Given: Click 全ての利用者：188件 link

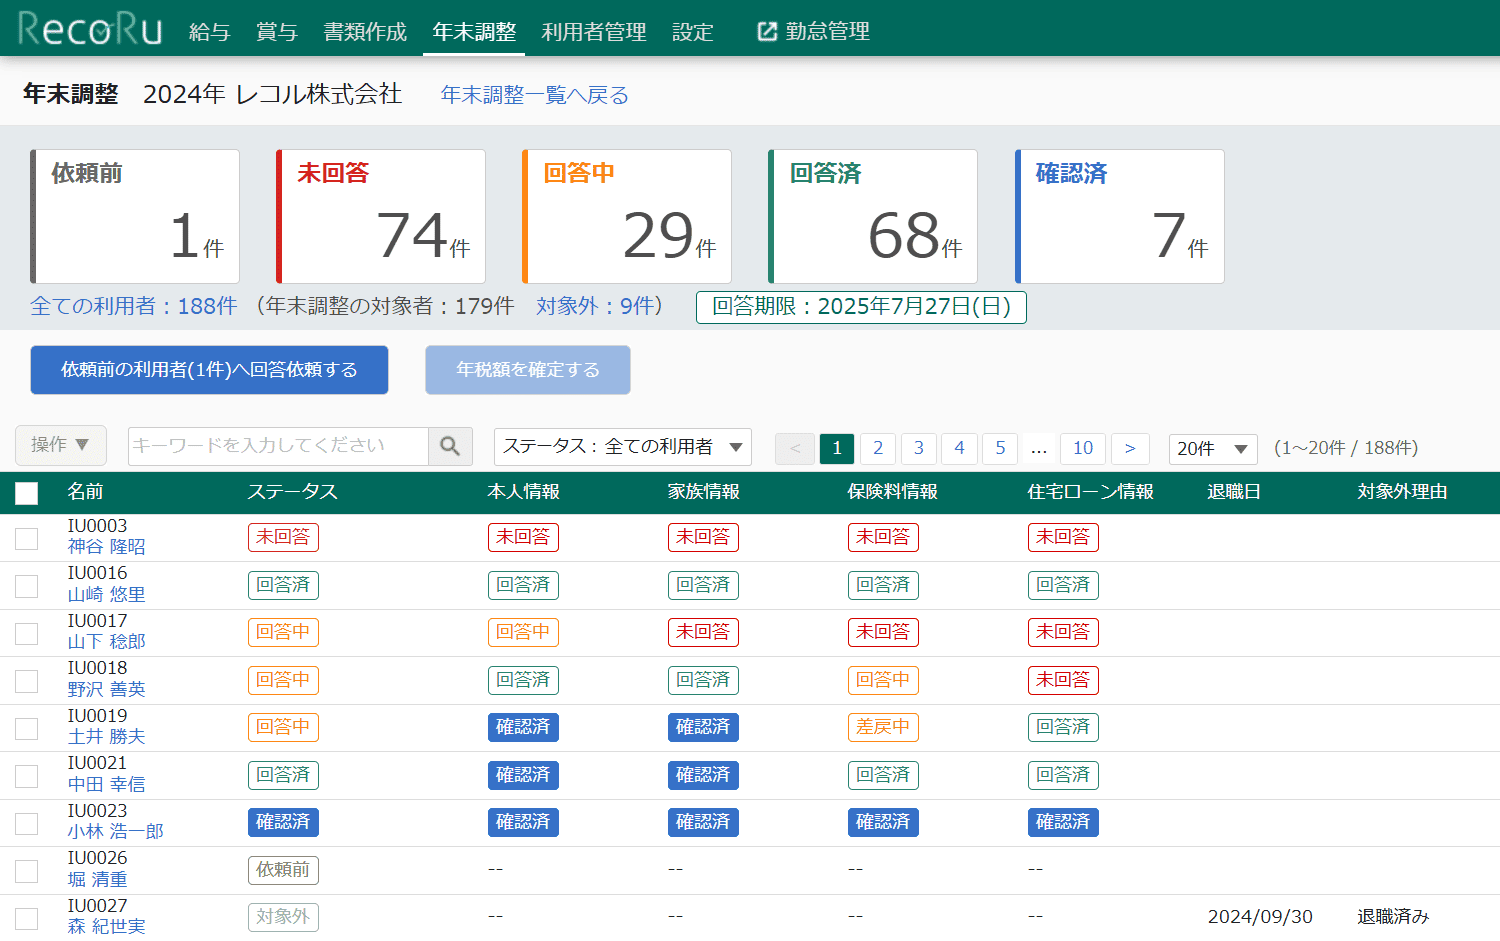Looking at the screenshot, I should click(134, 306).
